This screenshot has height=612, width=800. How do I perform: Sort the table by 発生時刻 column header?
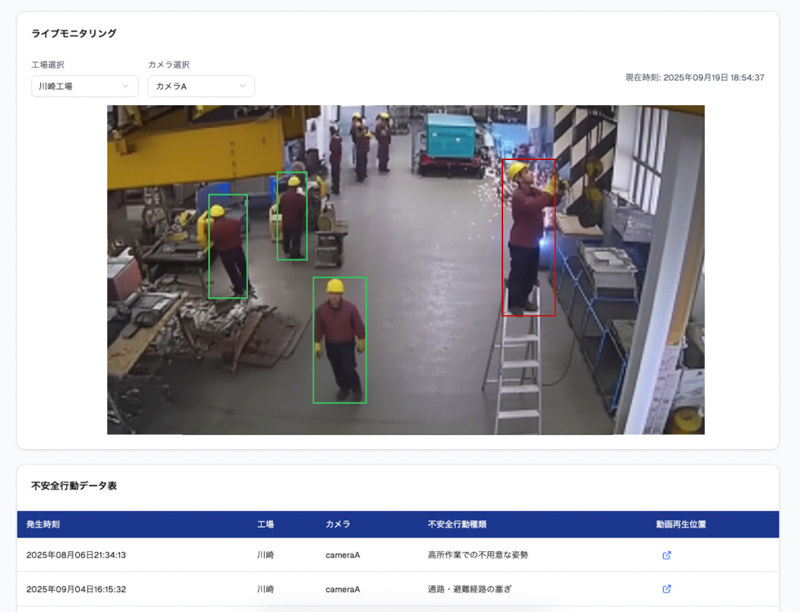(43, 524)
